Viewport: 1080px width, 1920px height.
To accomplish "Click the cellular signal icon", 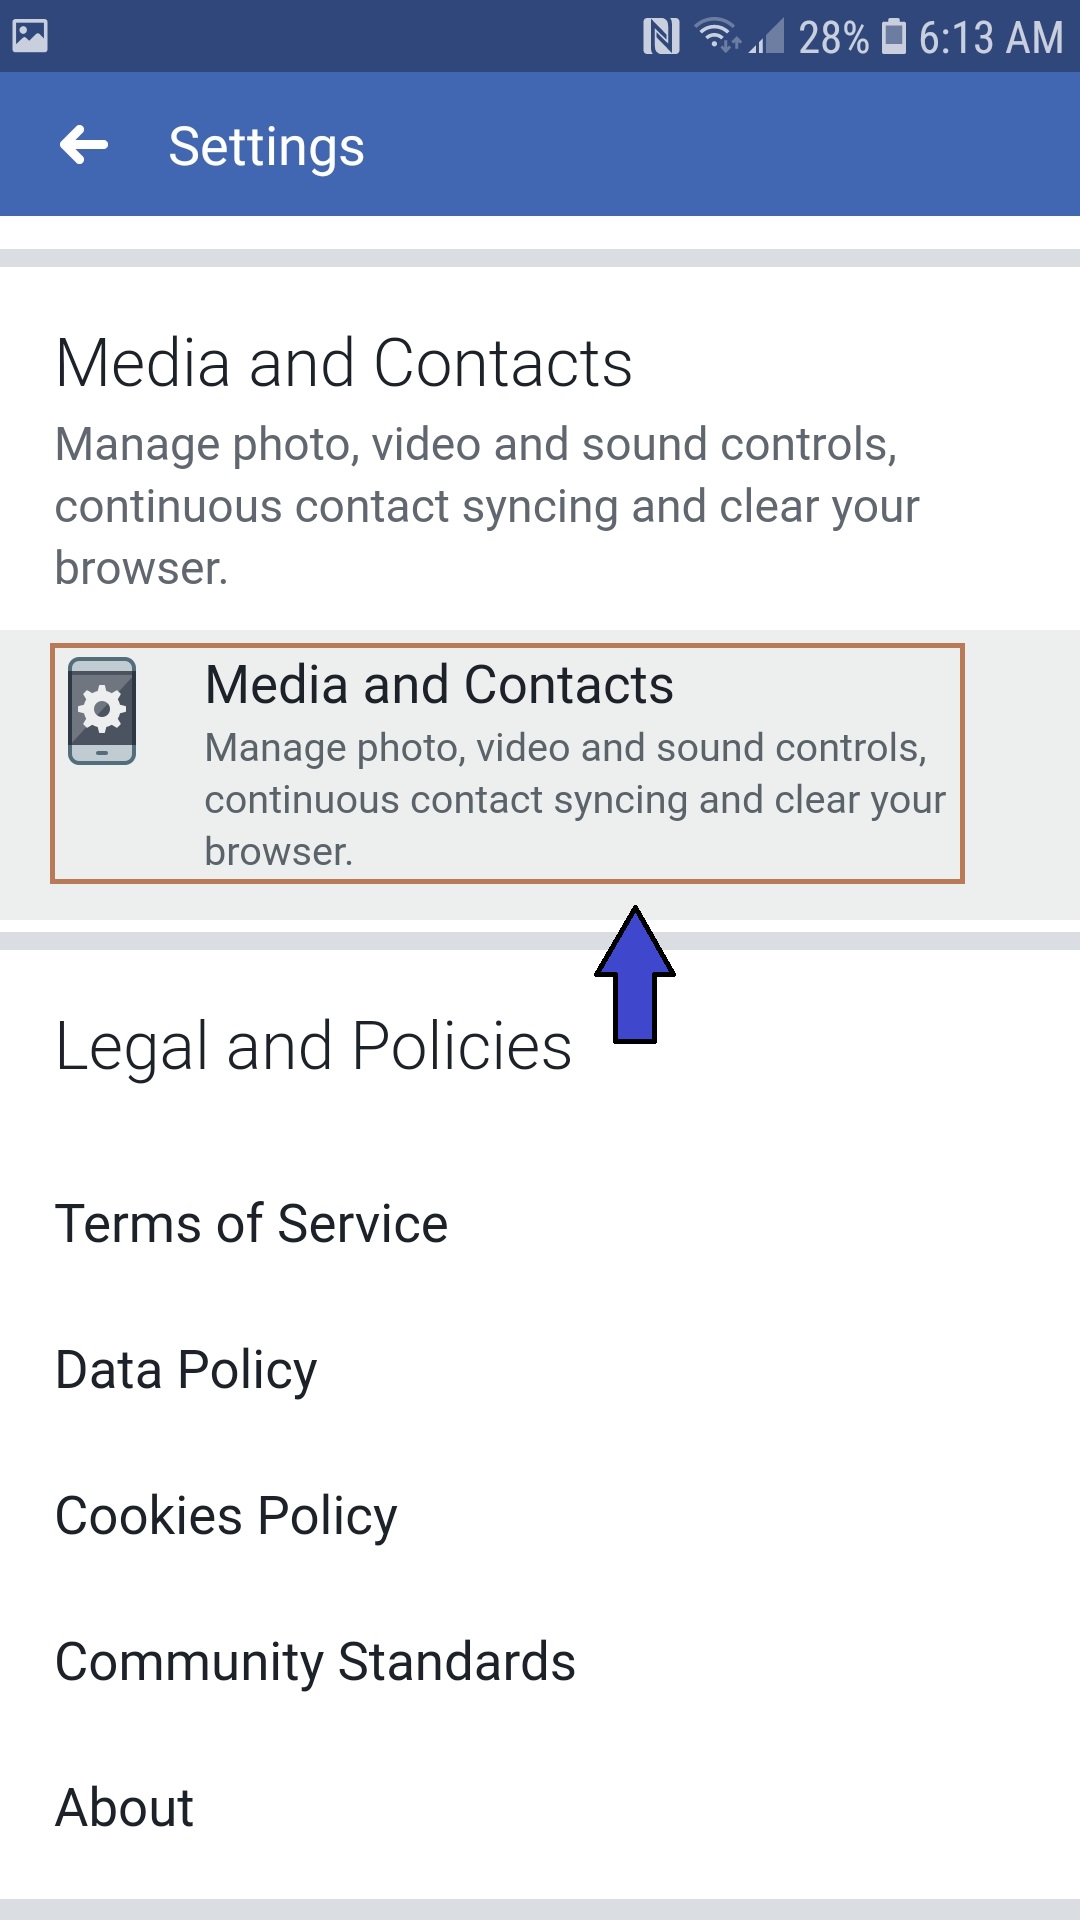I will tap(766, 36).
